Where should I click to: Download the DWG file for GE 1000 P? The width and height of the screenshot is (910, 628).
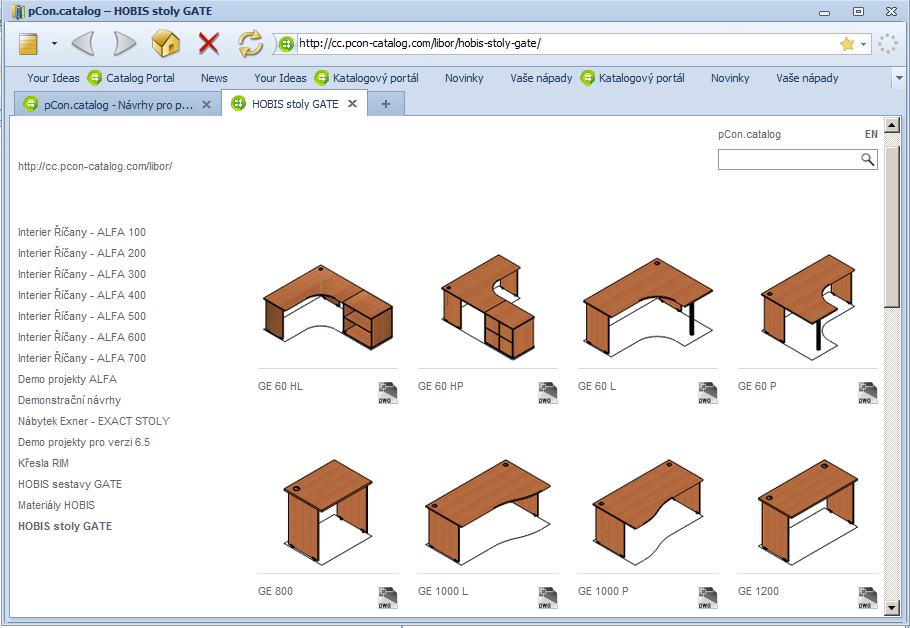click(x=708, y=598)
